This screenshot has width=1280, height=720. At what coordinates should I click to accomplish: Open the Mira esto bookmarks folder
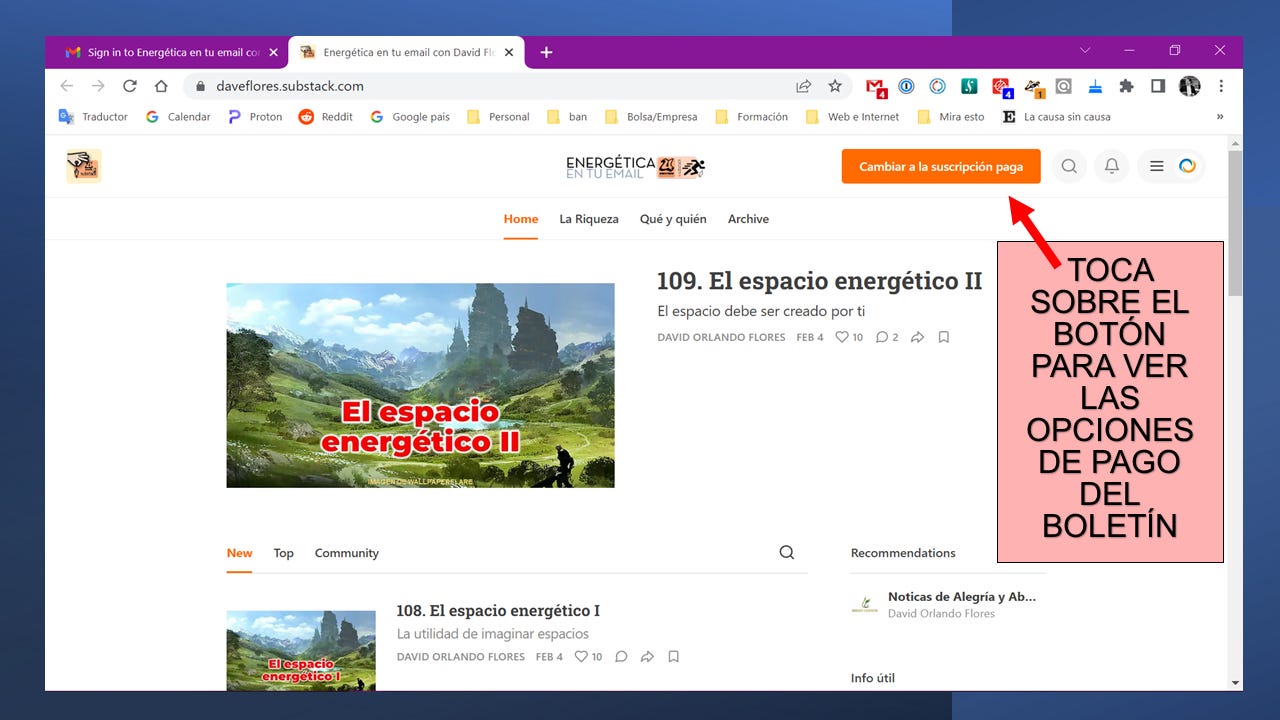pyautogui.click(x=950, y=117)
